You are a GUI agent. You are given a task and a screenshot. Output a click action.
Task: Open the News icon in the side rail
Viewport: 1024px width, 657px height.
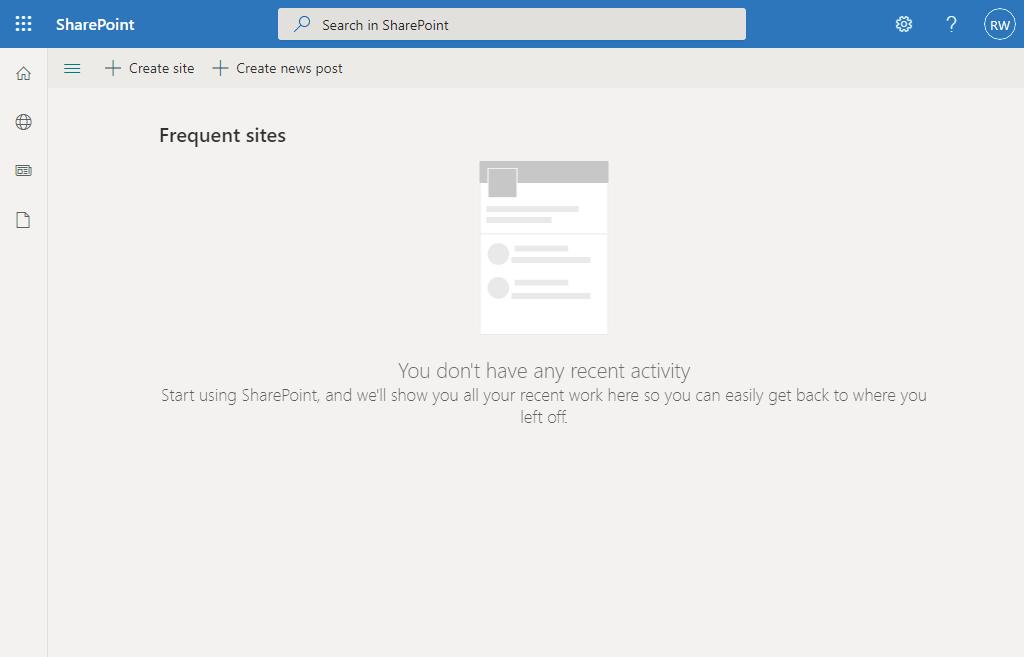(x=24, y=170)
